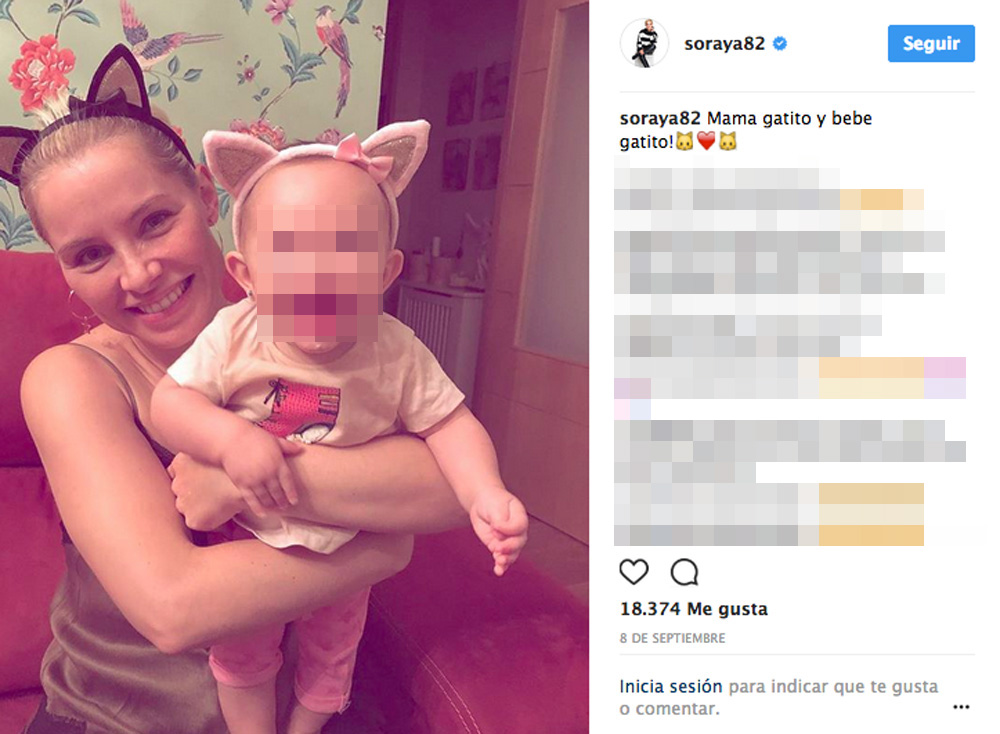Open the 8 DE SEPTIEMBRE post date
Screen dimensions: 1000x734
coord(672,638)
